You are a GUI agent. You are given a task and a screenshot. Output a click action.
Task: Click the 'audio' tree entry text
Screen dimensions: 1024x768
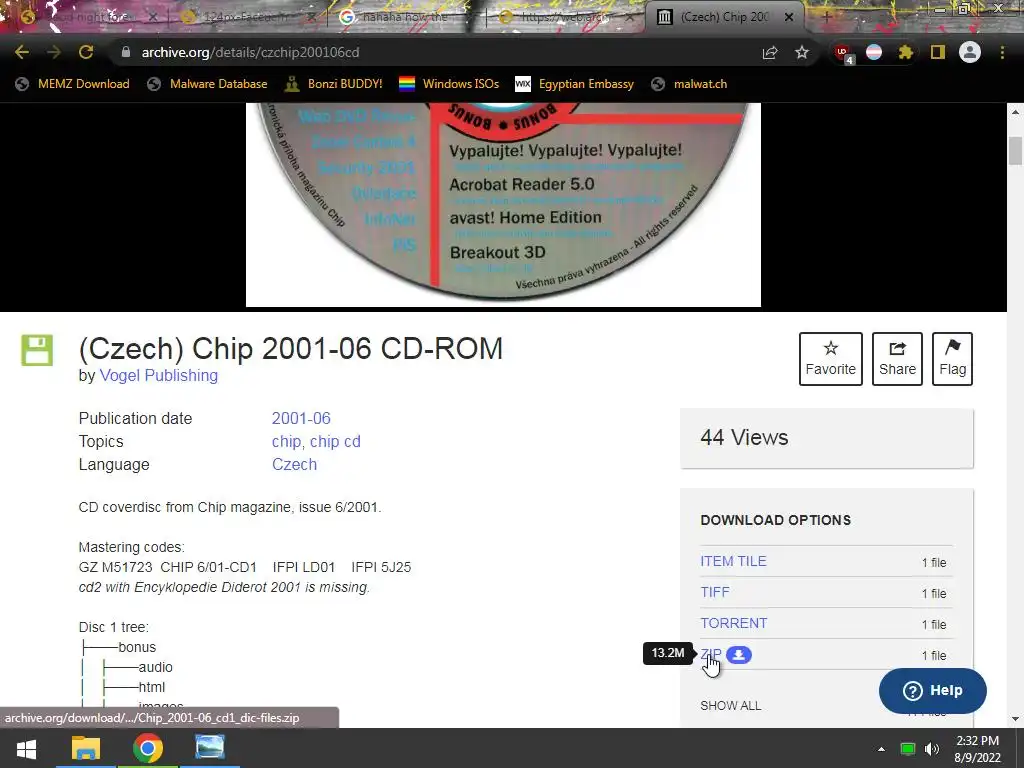point(155,667)
